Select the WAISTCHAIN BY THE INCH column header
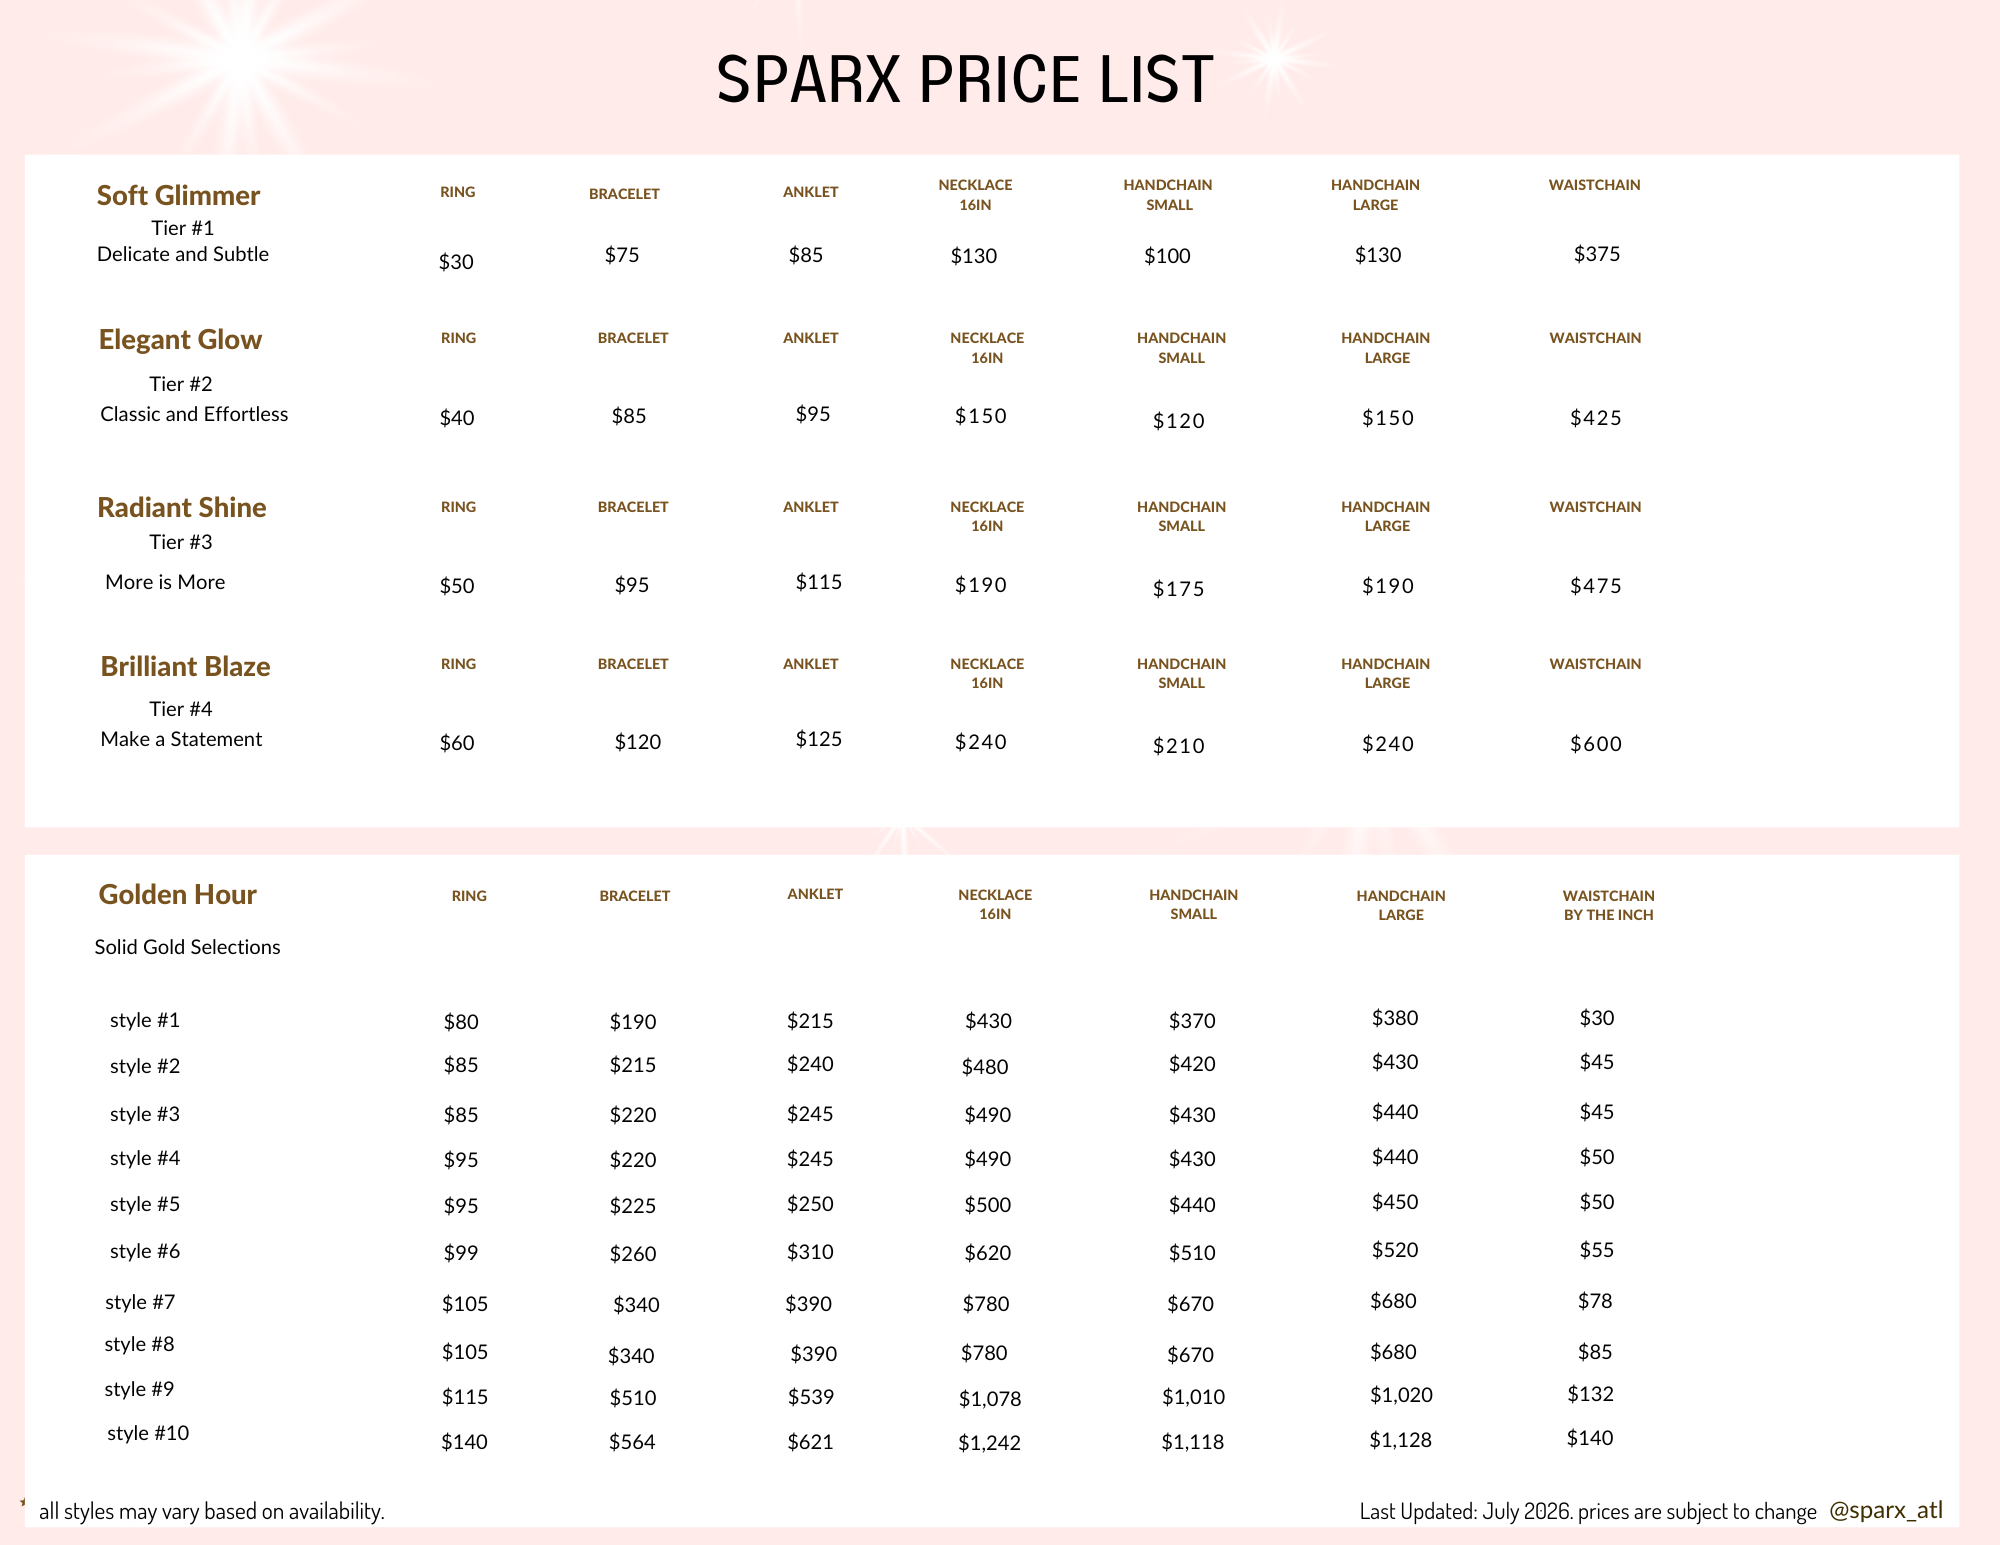This screenshot has height=1545, width=2000. pyautogui.click(x=1608, y=905)
